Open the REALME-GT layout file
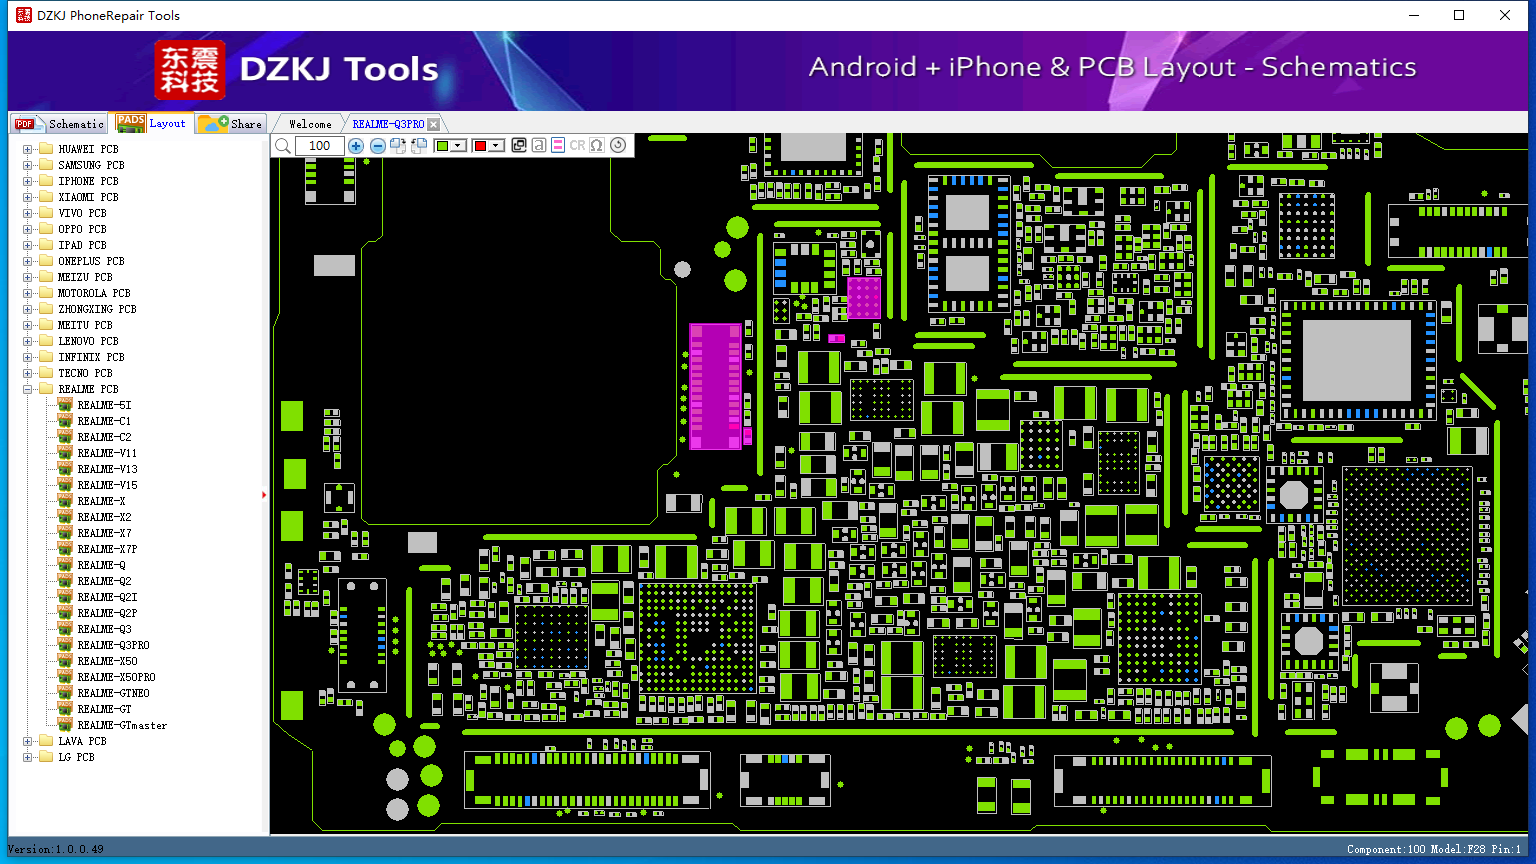 [104, 709]
